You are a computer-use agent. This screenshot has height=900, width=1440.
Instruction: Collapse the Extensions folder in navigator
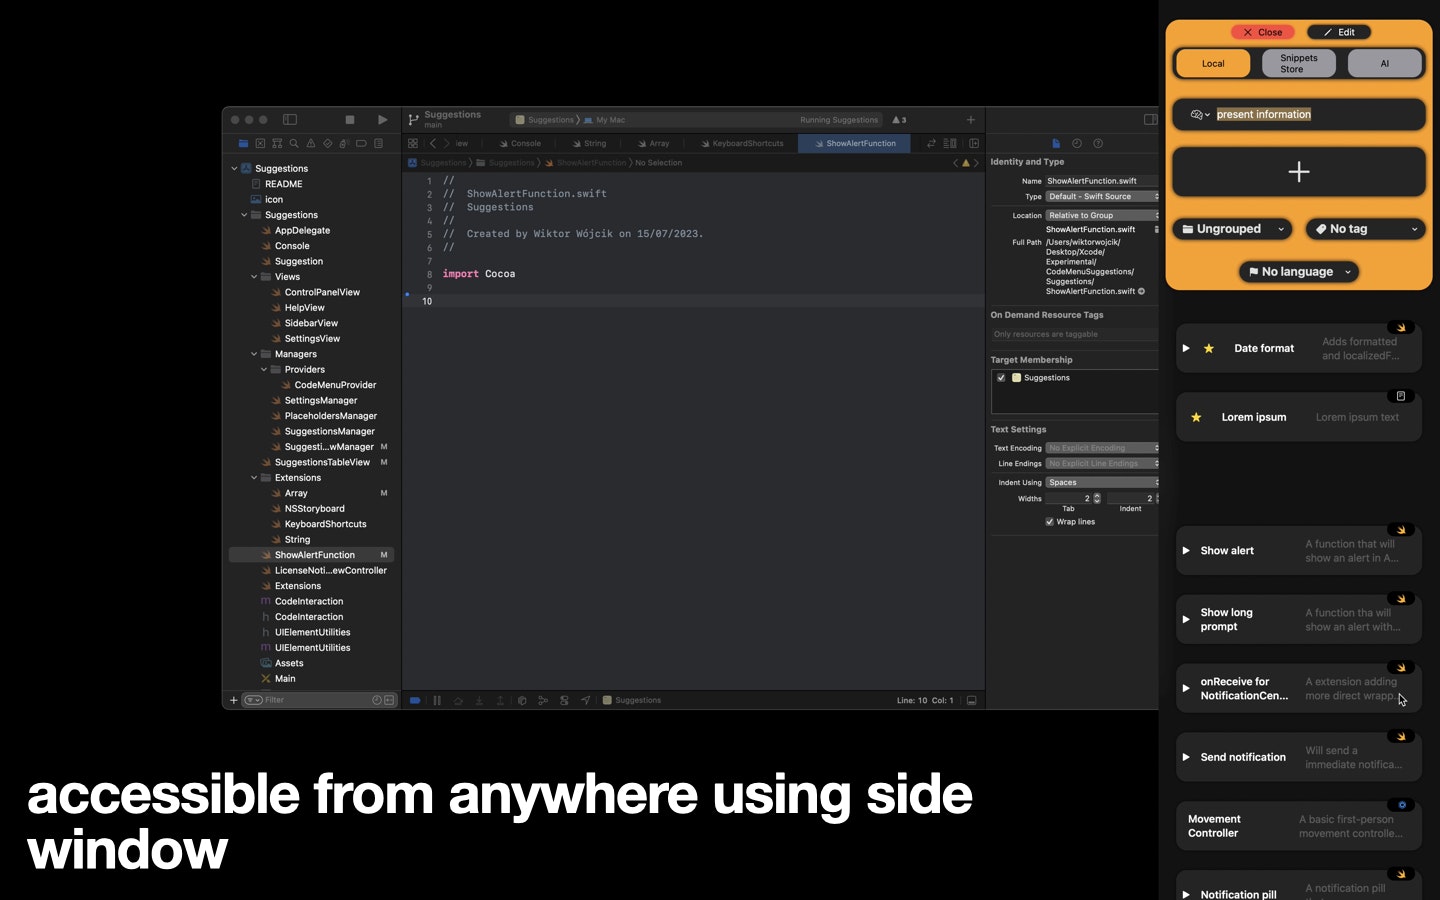click(x=254, y=478)
